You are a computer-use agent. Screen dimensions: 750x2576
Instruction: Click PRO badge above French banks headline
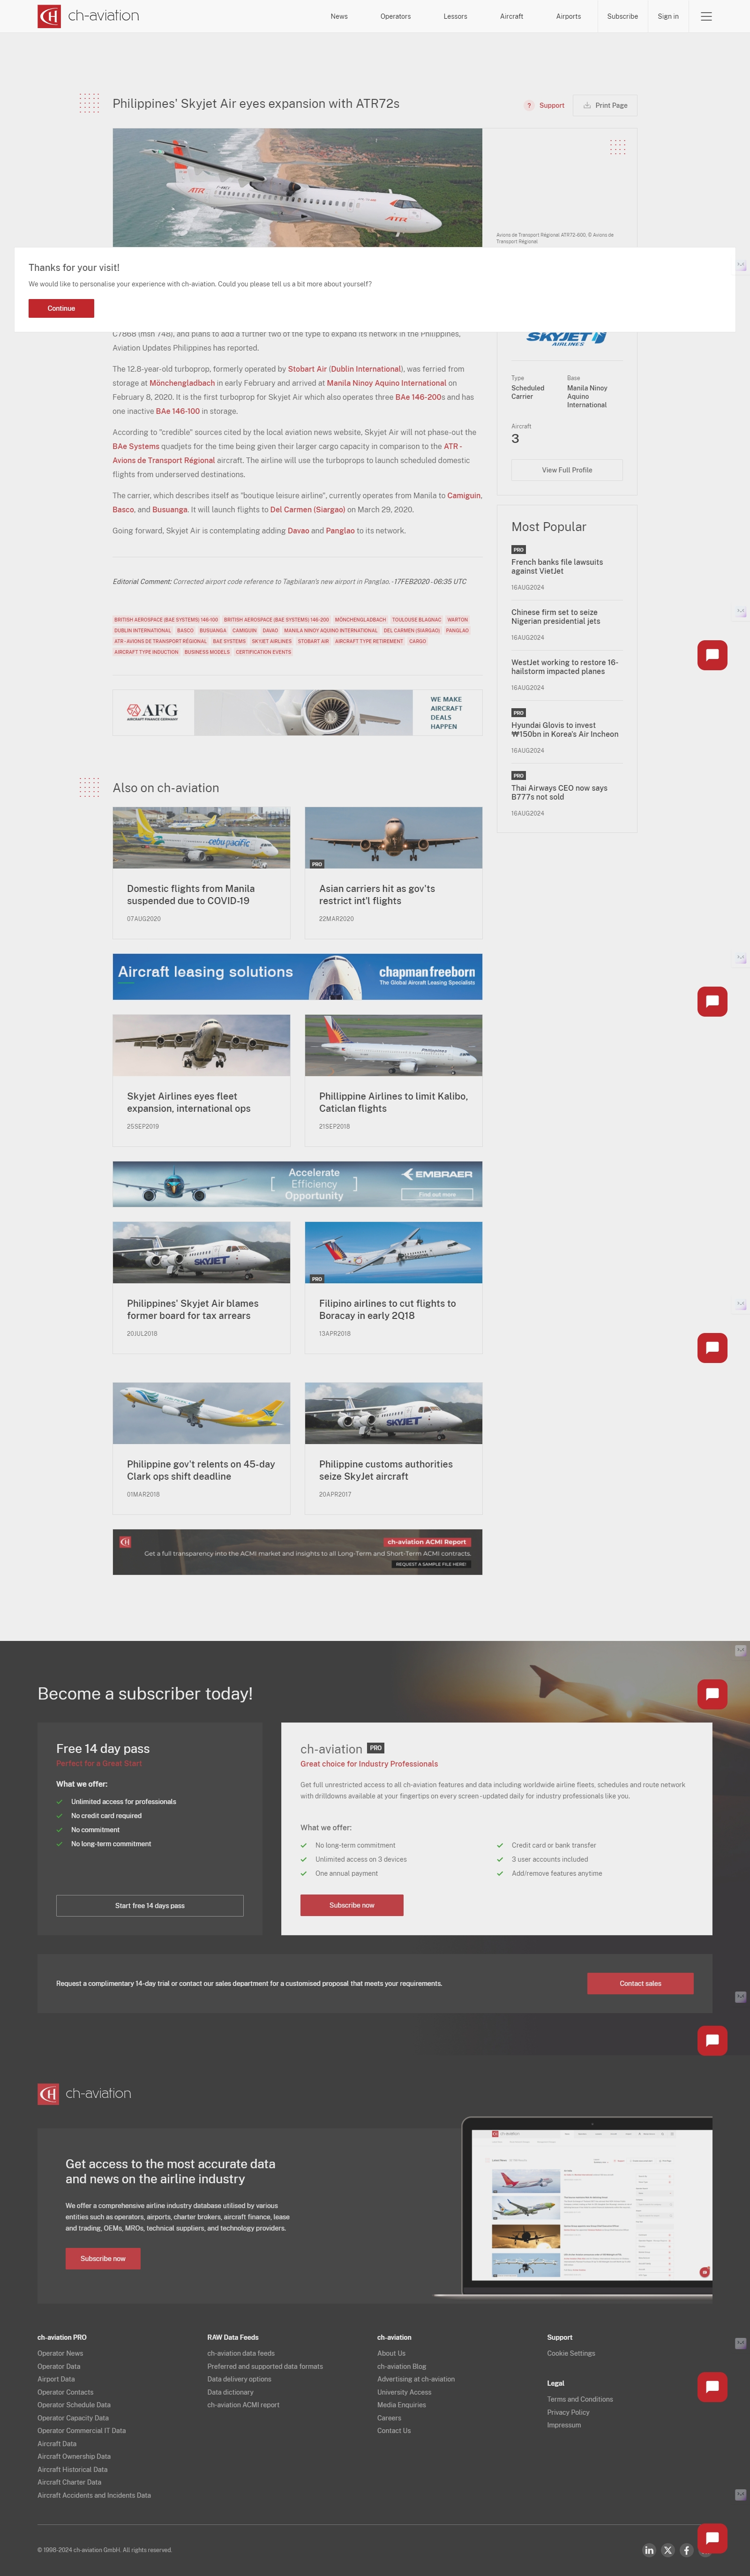pyautogui.click(x=518, y=550)
